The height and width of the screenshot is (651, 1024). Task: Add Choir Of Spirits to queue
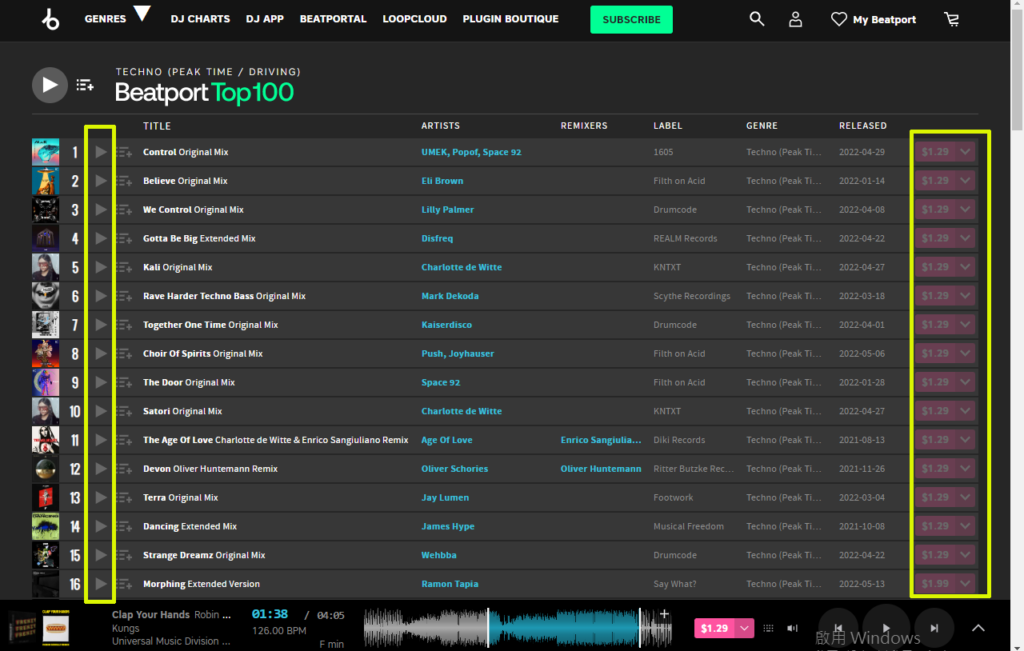(x=124, y=353)
